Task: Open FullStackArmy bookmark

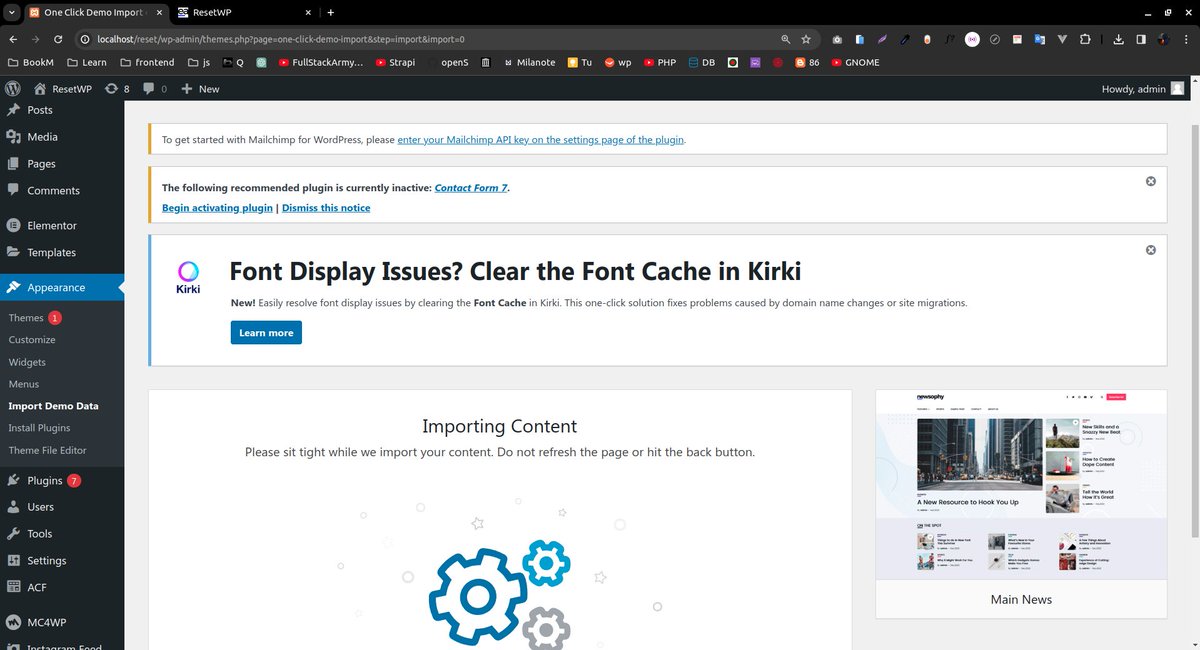Action: coord(321,62)
